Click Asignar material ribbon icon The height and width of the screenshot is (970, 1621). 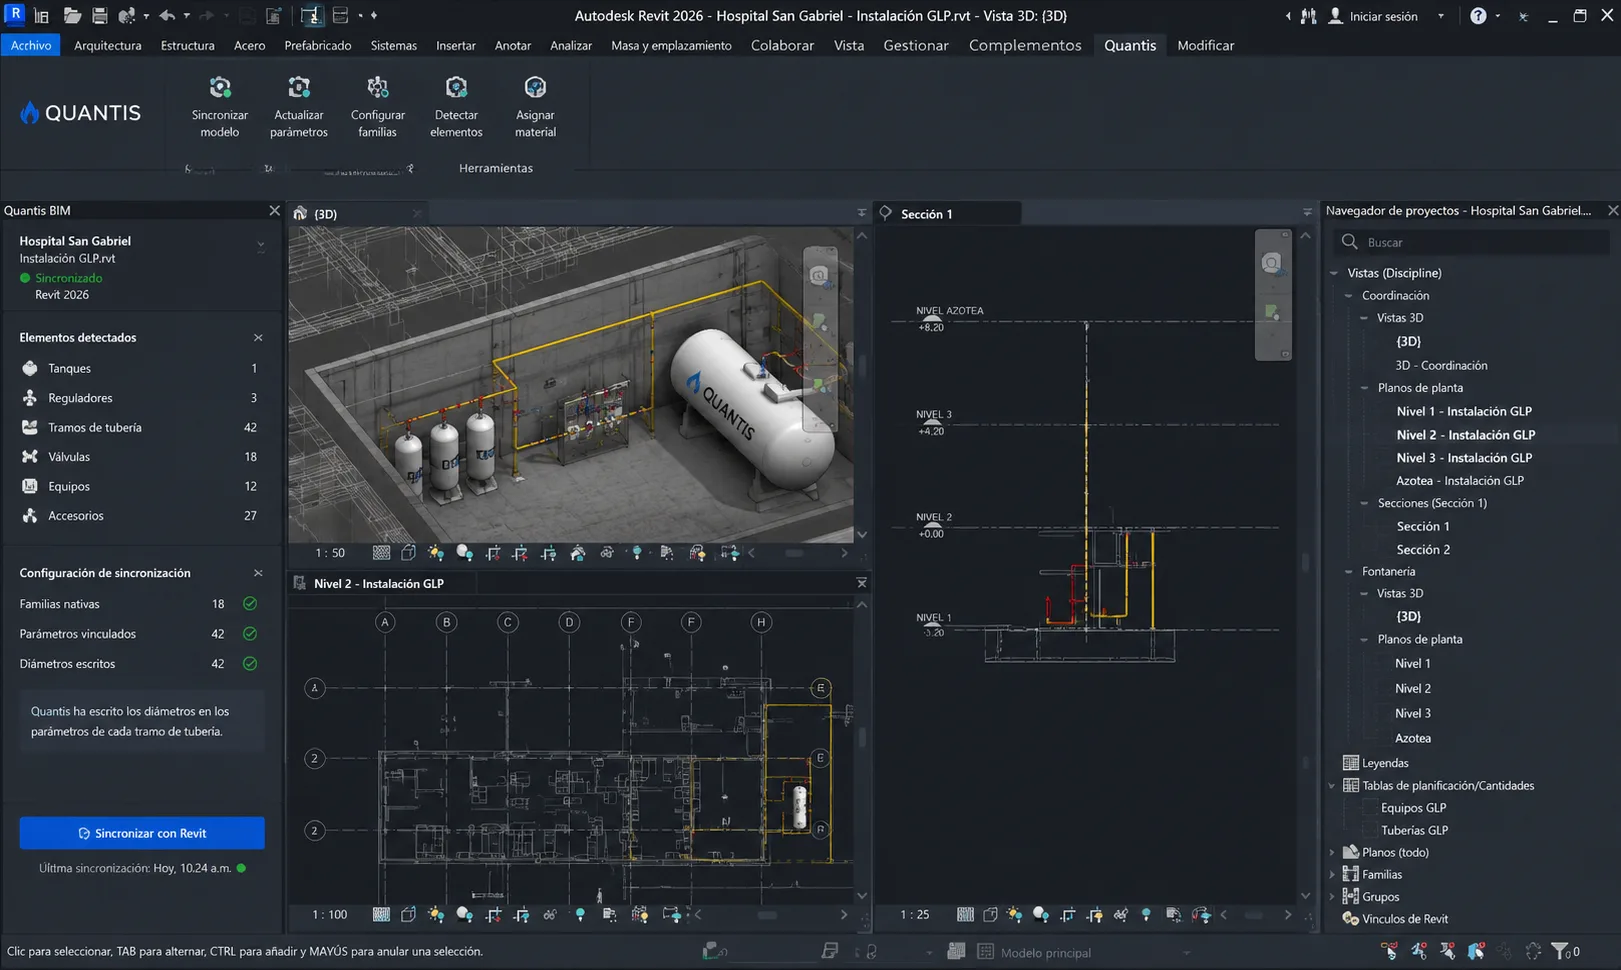pos(535,88)
